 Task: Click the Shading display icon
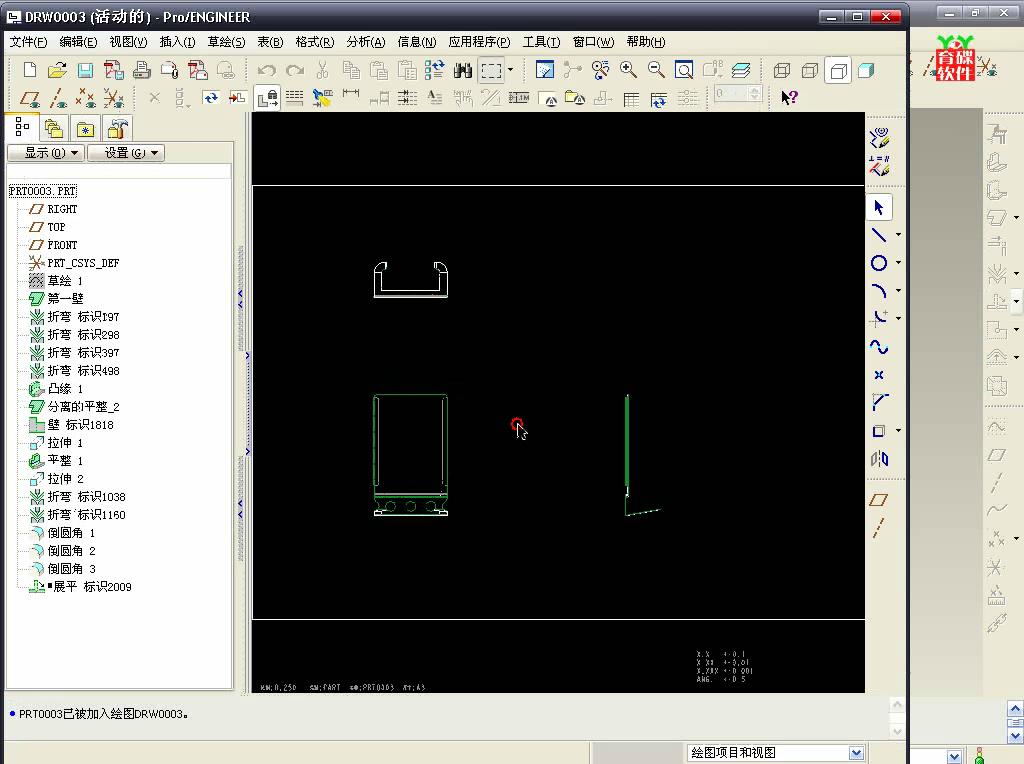pyautogui.click(x=866, y=70)
